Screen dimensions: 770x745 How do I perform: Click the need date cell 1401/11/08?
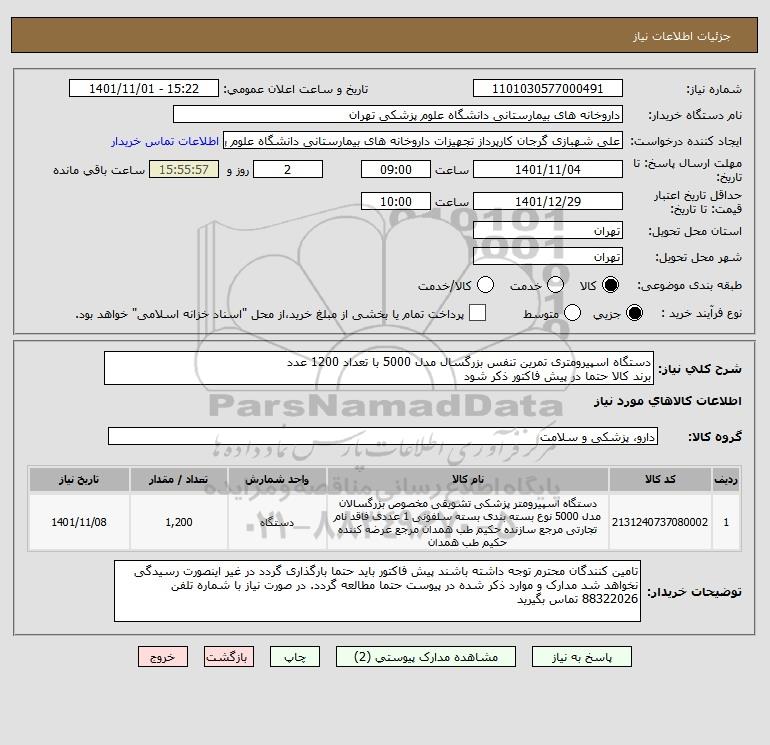pos(79,522)
